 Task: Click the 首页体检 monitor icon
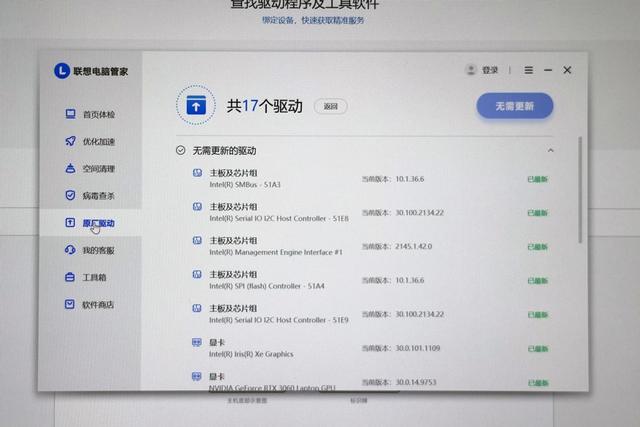(70, 114)
